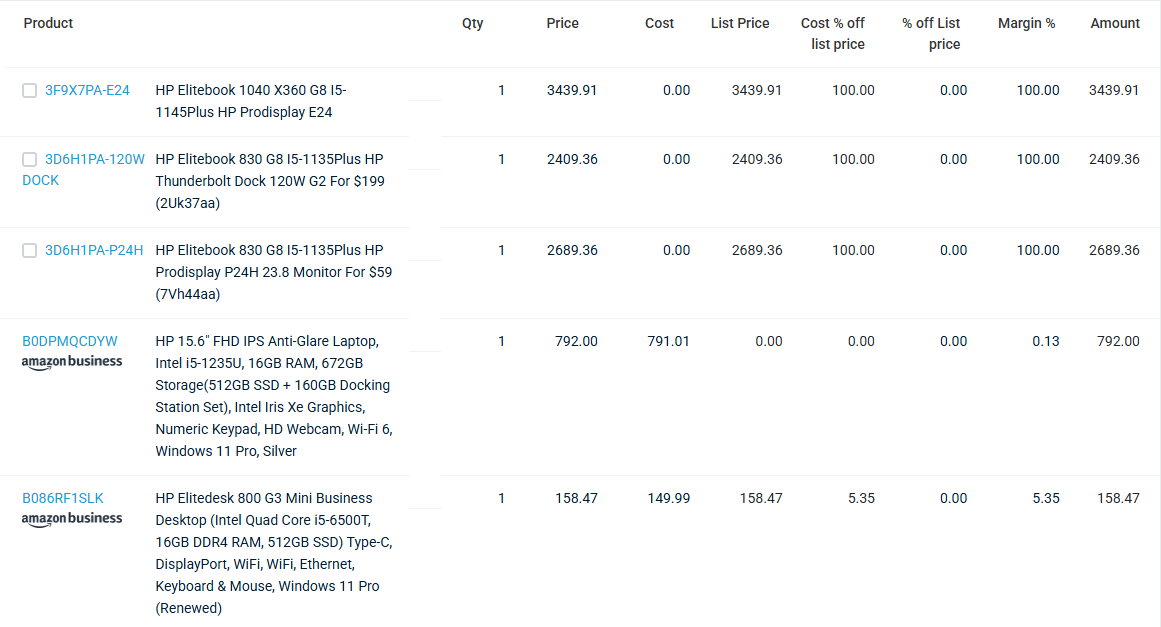
Task: Click the Qty column header
Action: tap(472, 24)
